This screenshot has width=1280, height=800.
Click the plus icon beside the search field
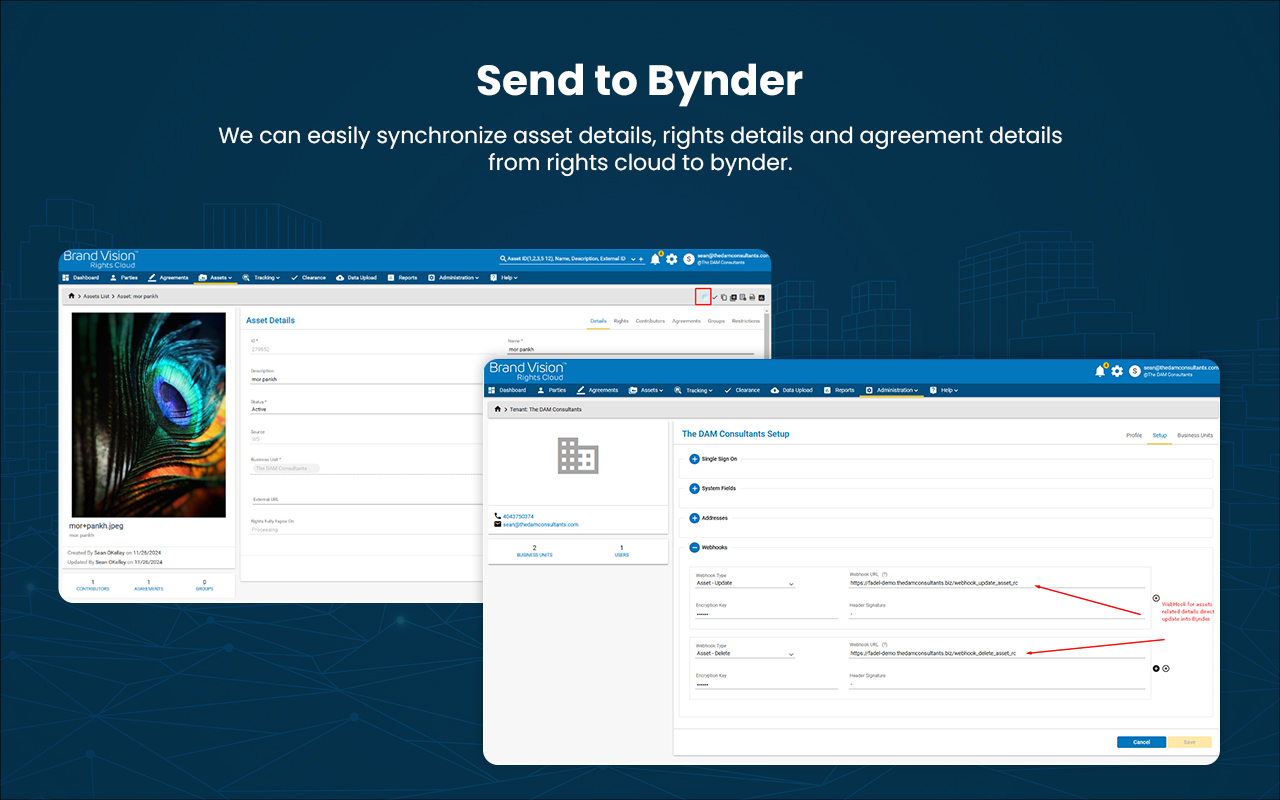[641, 259]
